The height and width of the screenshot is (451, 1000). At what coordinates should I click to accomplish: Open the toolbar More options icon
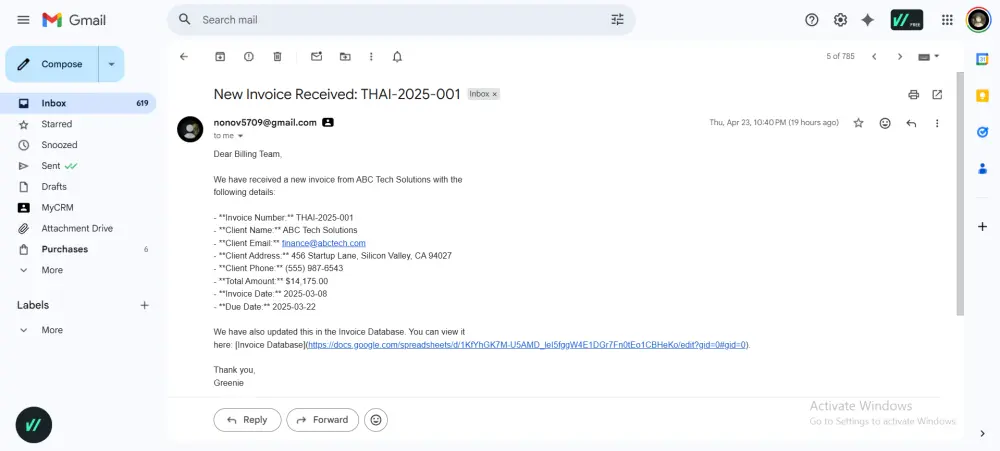(371, 57)
